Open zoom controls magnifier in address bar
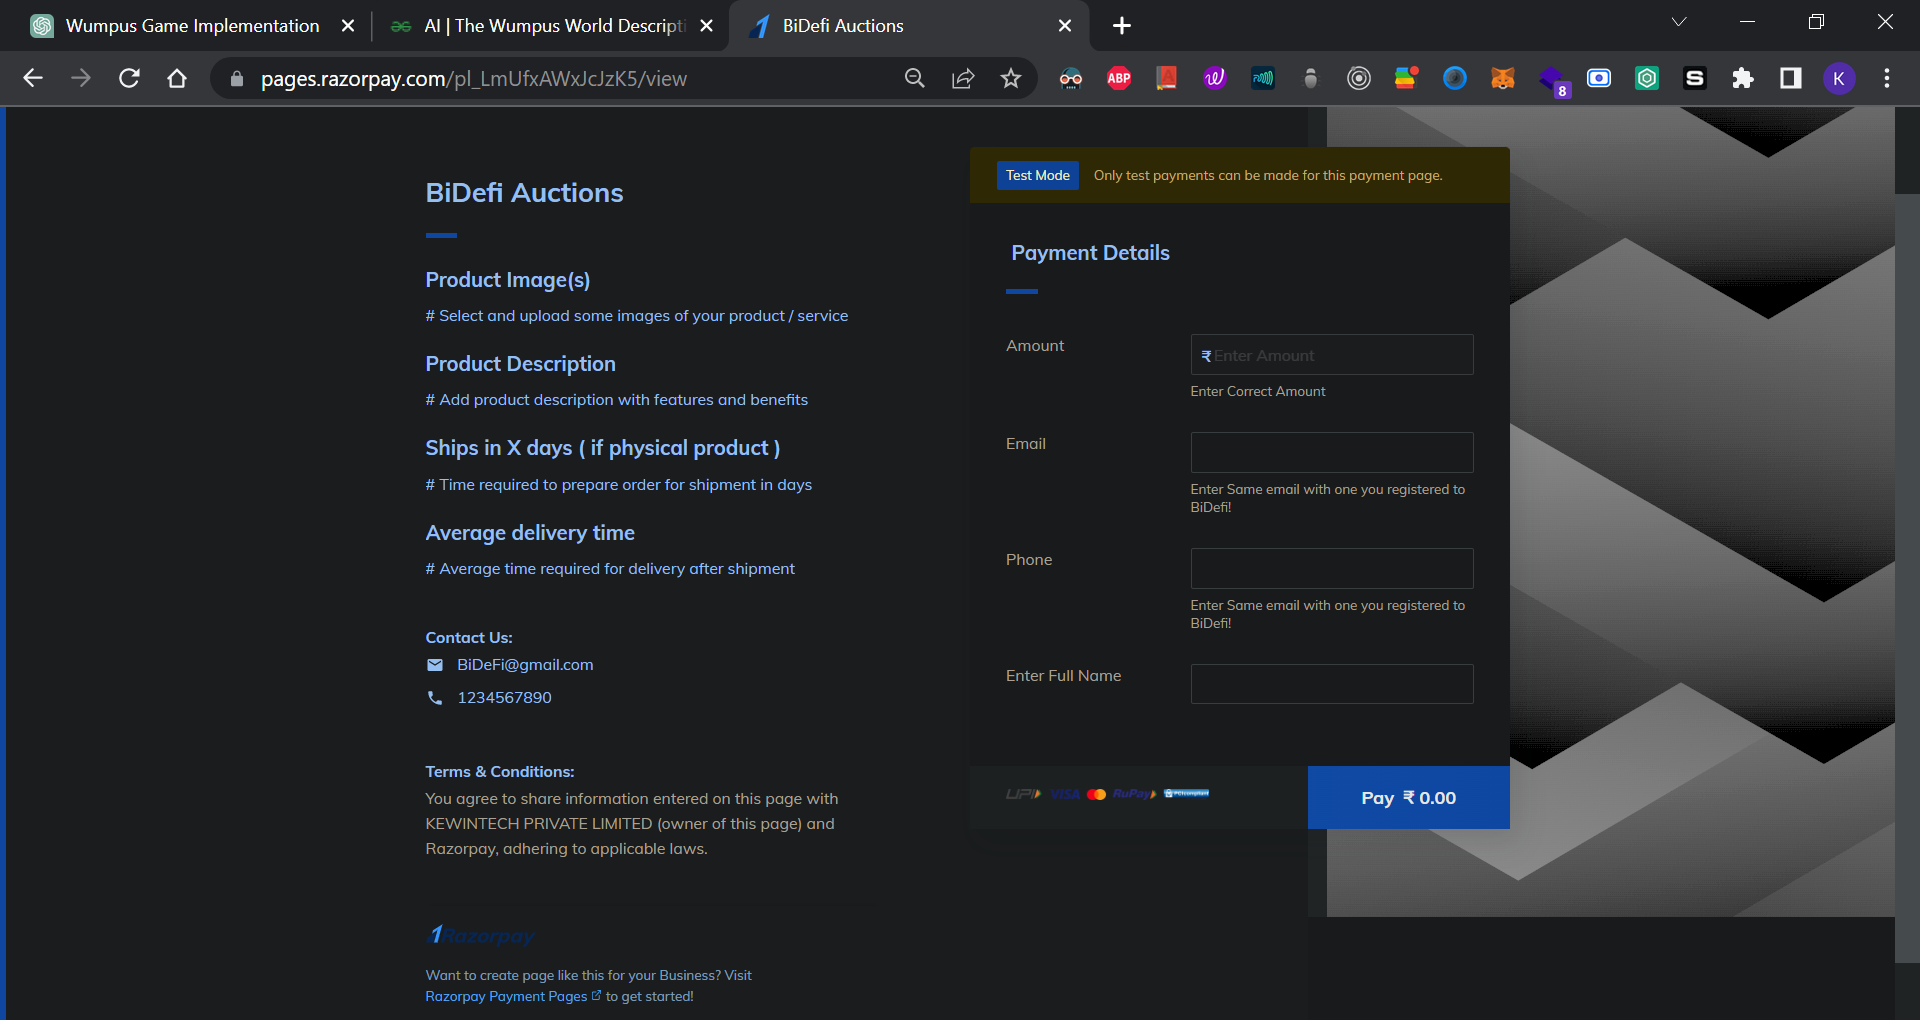 coord(914,78)
